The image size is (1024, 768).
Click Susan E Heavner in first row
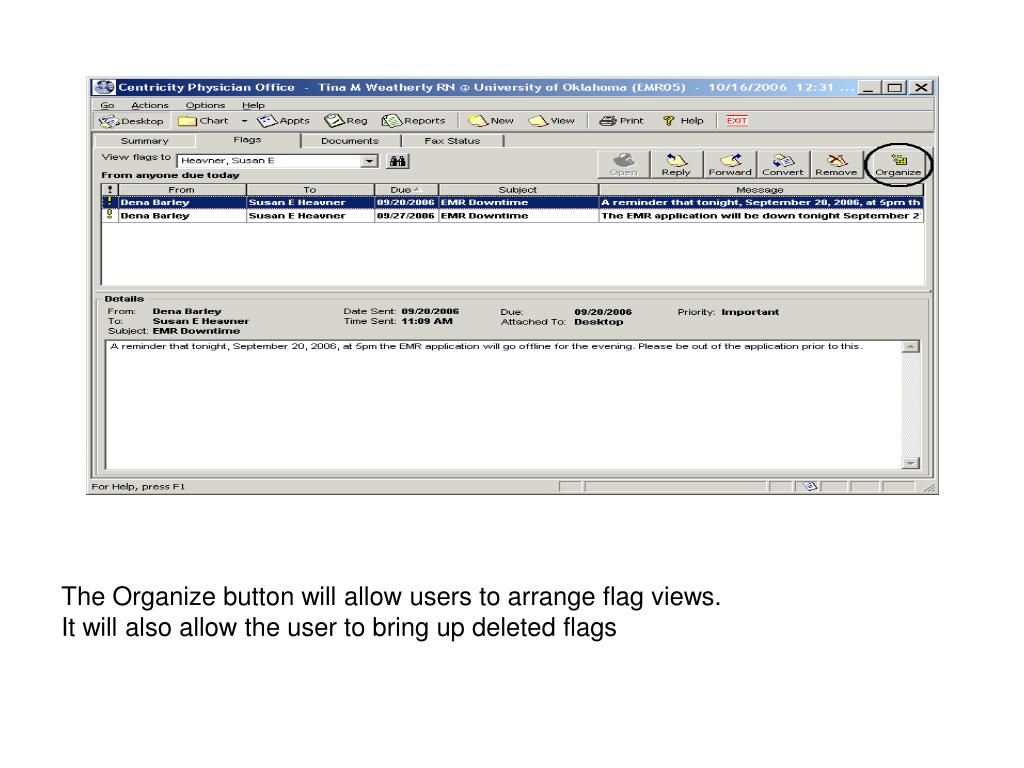point(297,202)
